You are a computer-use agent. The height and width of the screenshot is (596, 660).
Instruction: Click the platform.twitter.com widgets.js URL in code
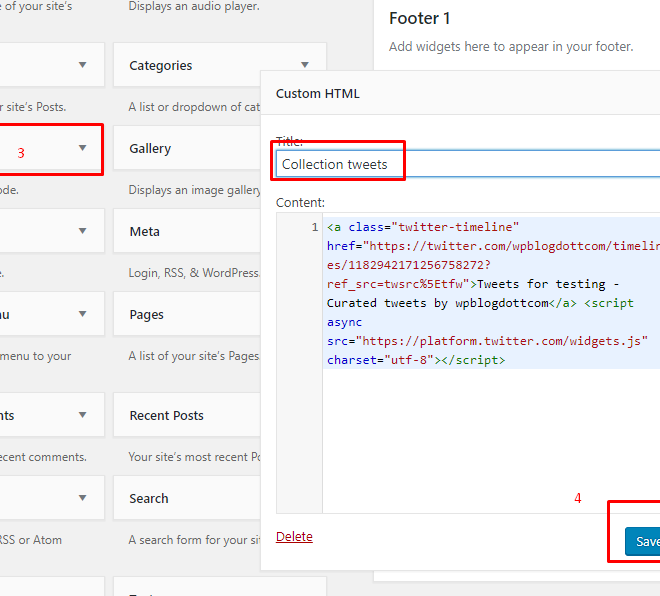pyautogui.click(x=501, y=341)
